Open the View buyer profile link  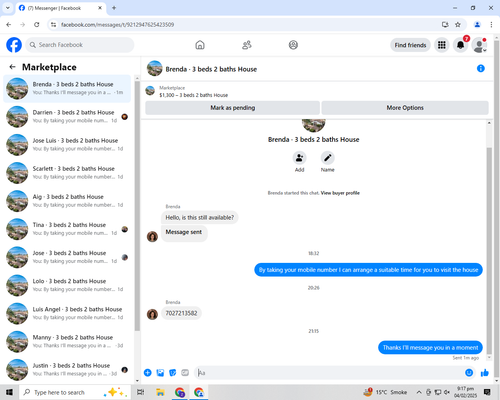[x=340, y=193]
